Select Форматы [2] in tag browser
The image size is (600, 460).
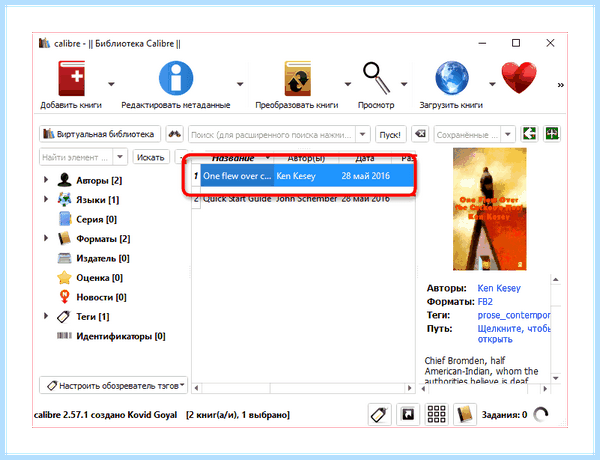[x=103, y=239]
